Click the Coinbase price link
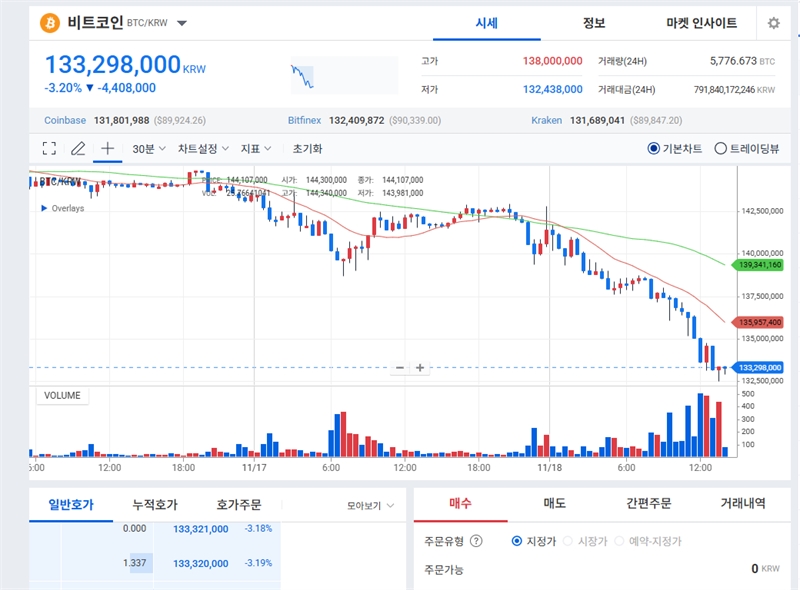Screen dimensions: 800x590 click(65, 120)
